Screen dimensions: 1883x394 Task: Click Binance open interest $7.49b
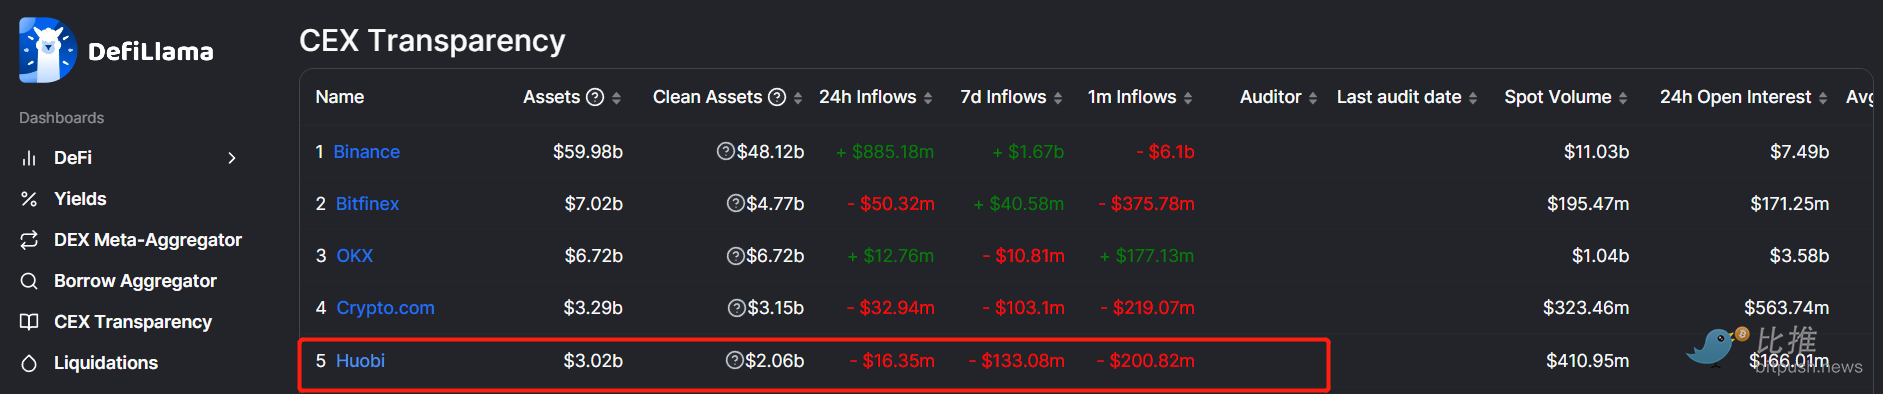1799,152
